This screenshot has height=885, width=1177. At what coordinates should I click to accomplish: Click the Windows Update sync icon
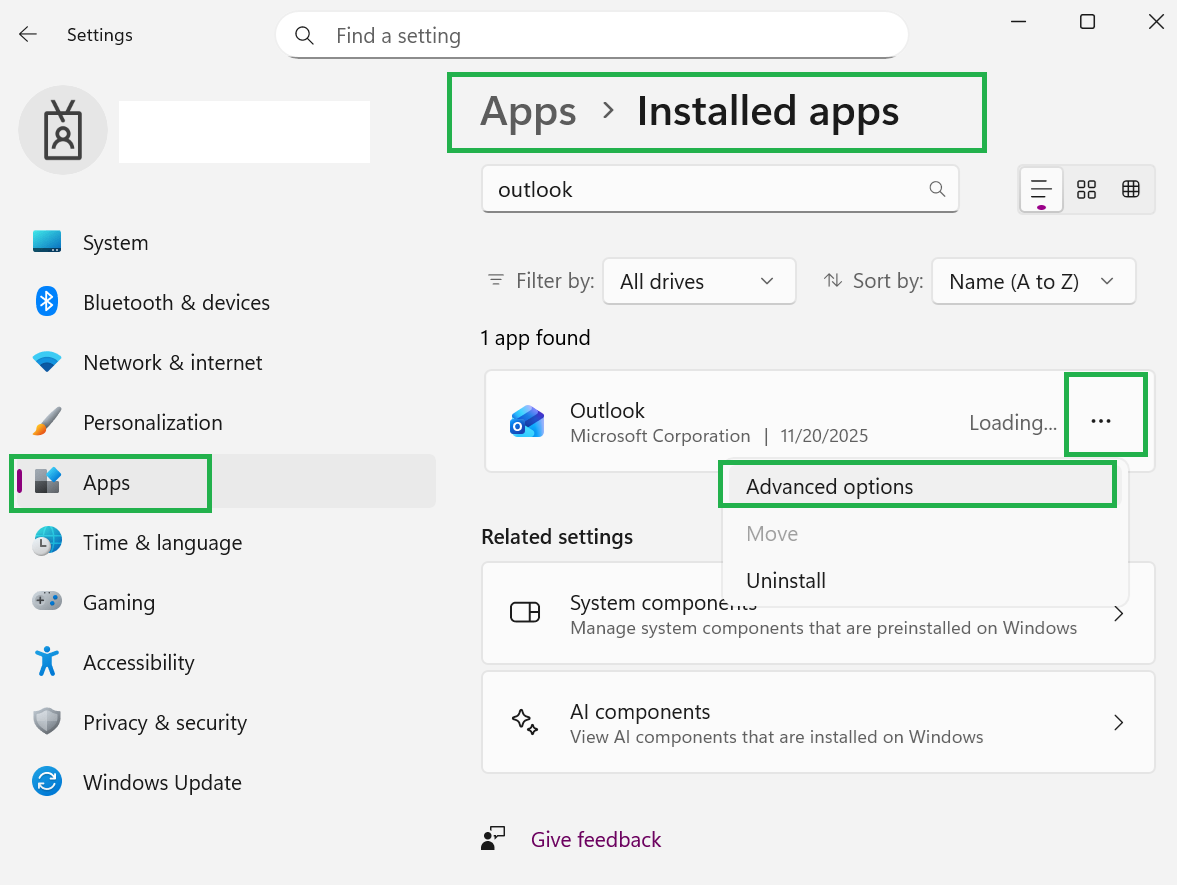(47, 781)
